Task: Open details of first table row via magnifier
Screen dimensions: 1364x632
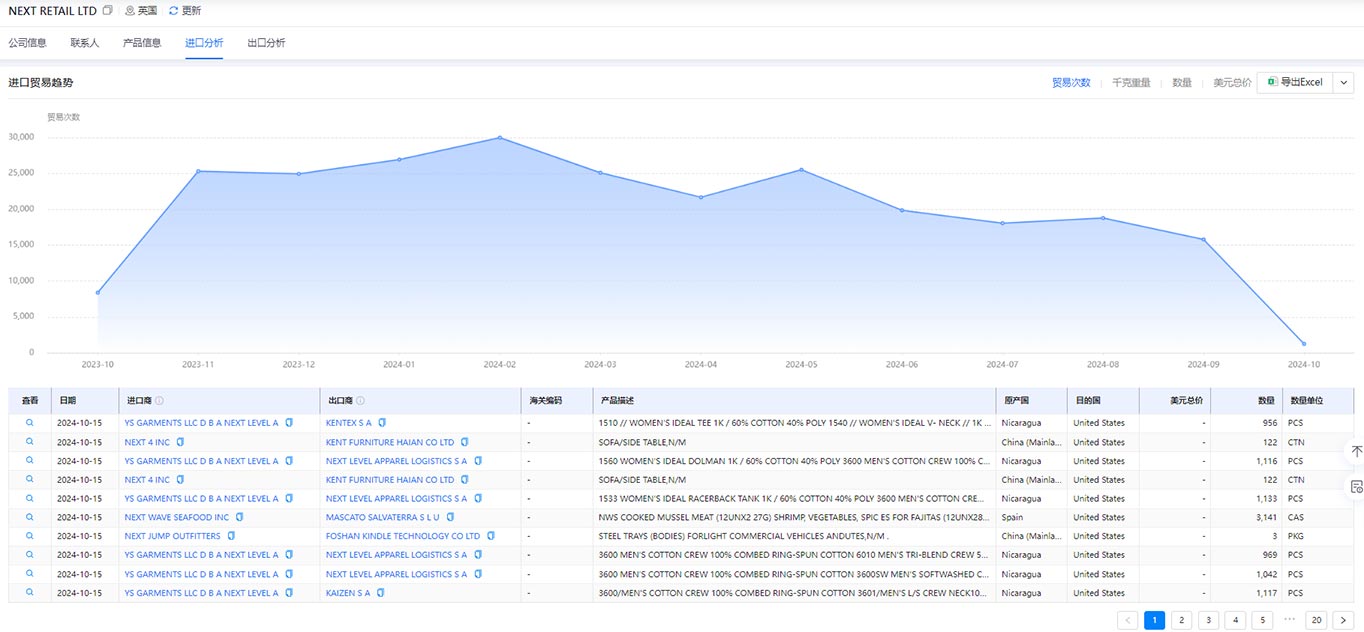Action: click(x=30, y=423)
